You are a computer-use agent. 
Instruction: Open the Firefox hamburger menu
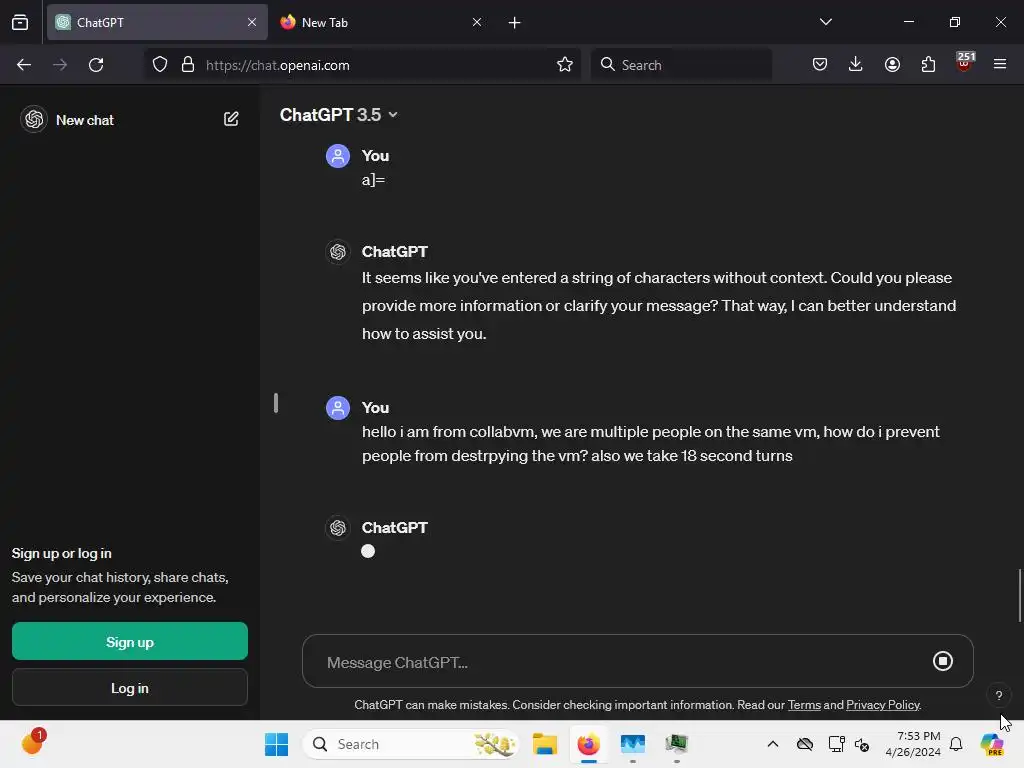tap(1000, 65)
